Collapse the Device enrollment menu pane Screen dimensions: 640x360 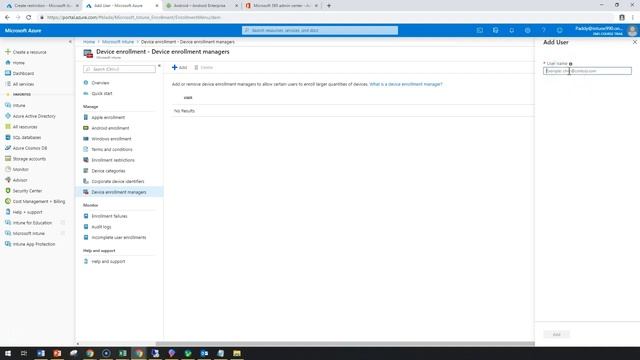click(x=159, y=65)
